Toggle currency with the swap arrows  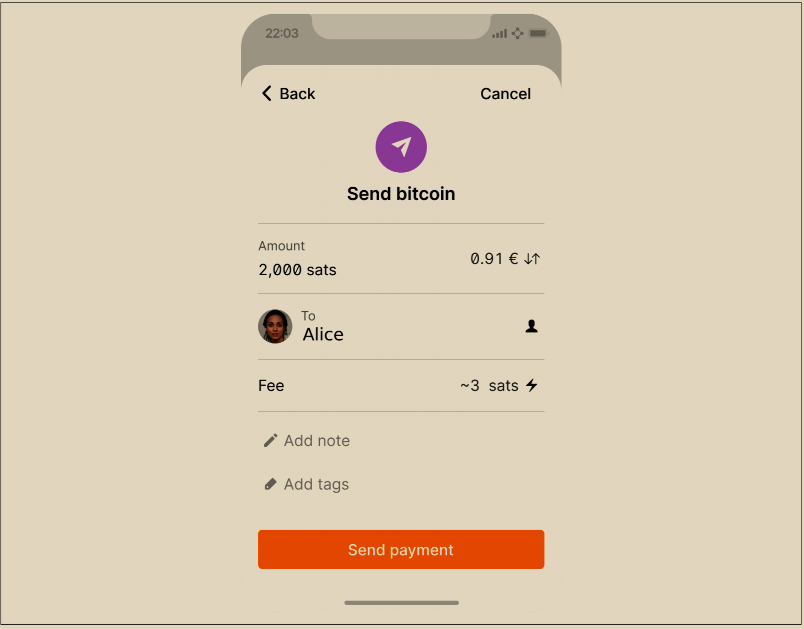(532, 258)
